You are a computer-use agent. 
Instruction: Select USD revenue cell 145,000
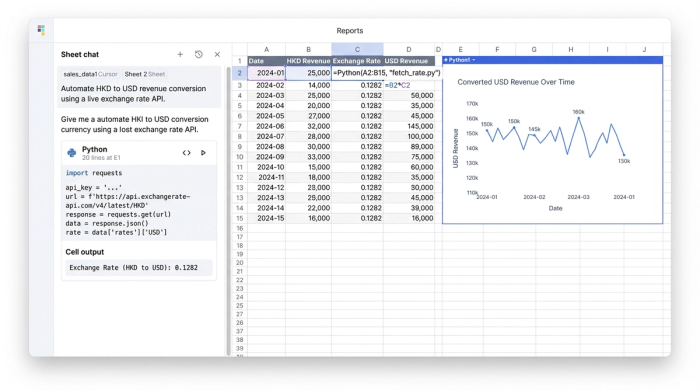(x=408, y=126)
